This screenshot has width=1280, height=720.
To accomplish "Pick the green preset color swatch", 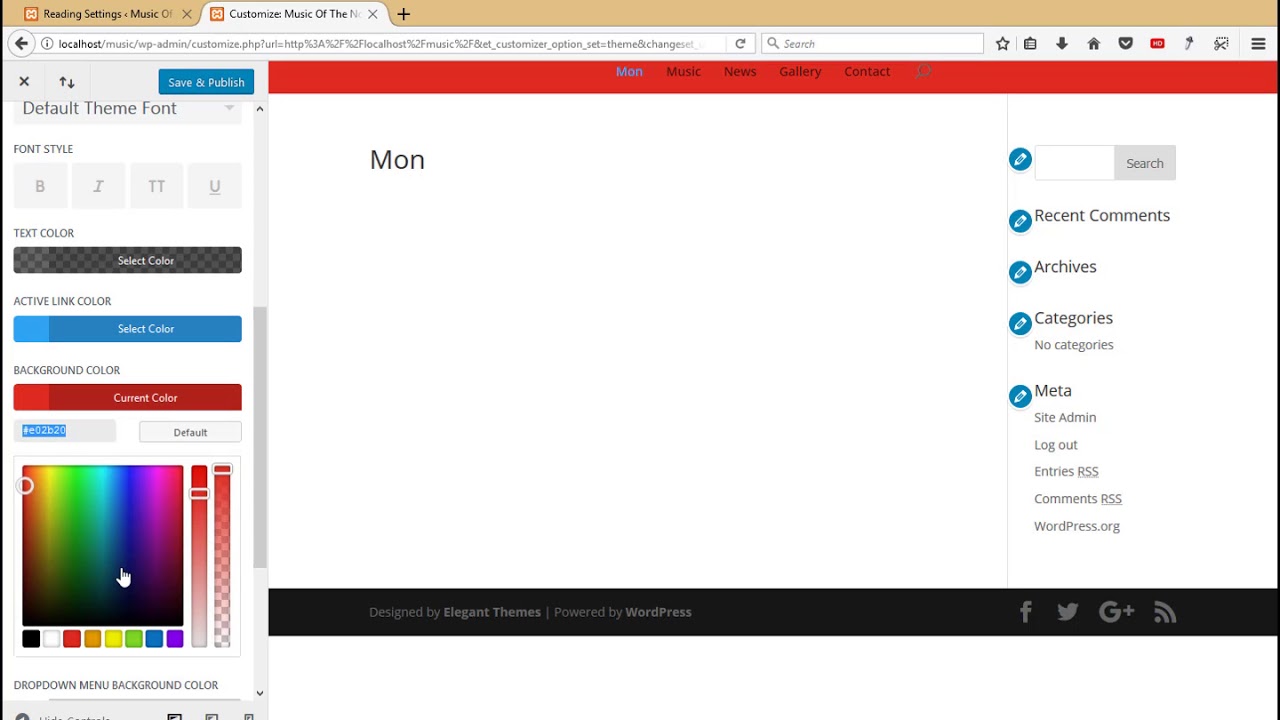I will coord(134,638).
